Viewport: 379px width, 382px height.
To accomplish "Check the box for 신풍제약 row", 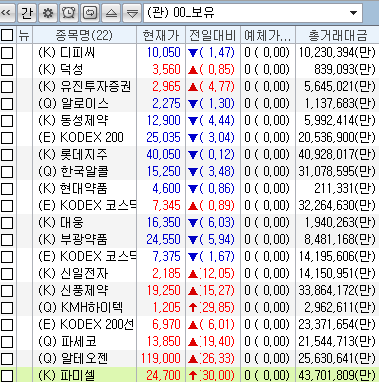I will tap(7, 290).
